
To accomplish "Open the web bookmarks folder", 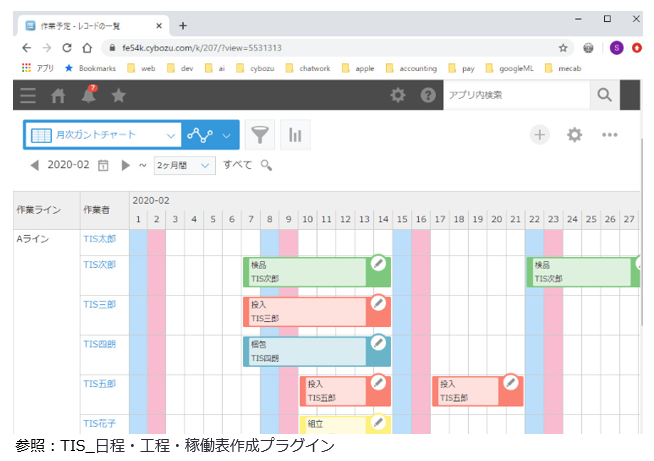I will (x=142, y=68).
